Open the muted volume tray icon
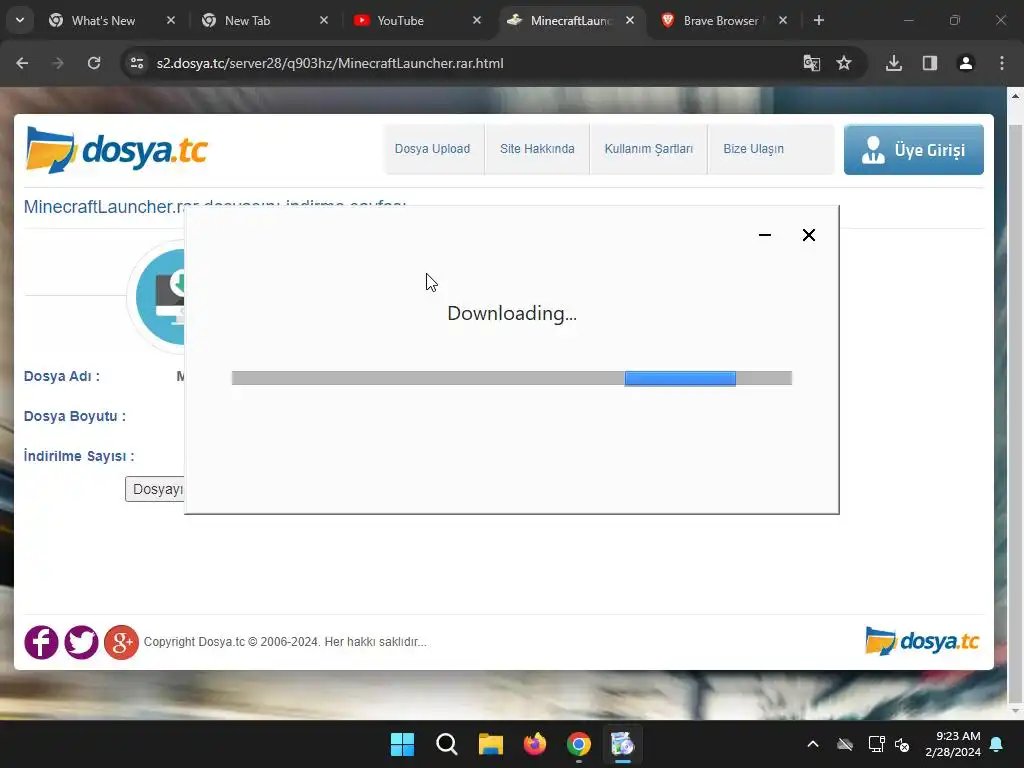 click(x=903, y=744)
